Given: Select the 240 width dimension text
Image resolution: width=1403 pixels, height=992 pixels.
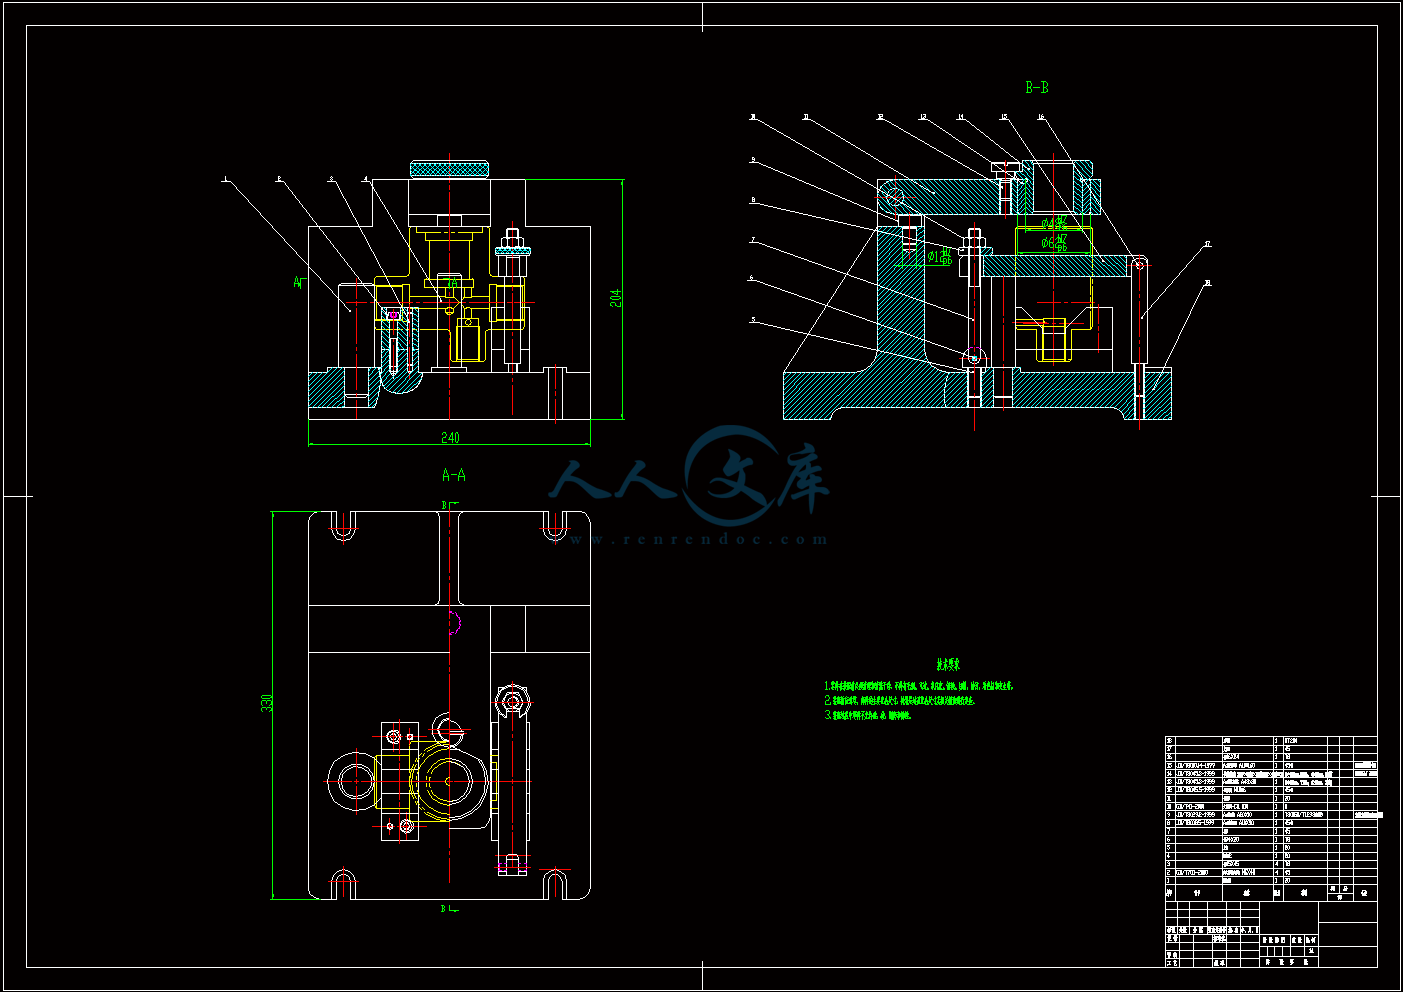Looking at the screenshot, I should (x=450, y=438).
